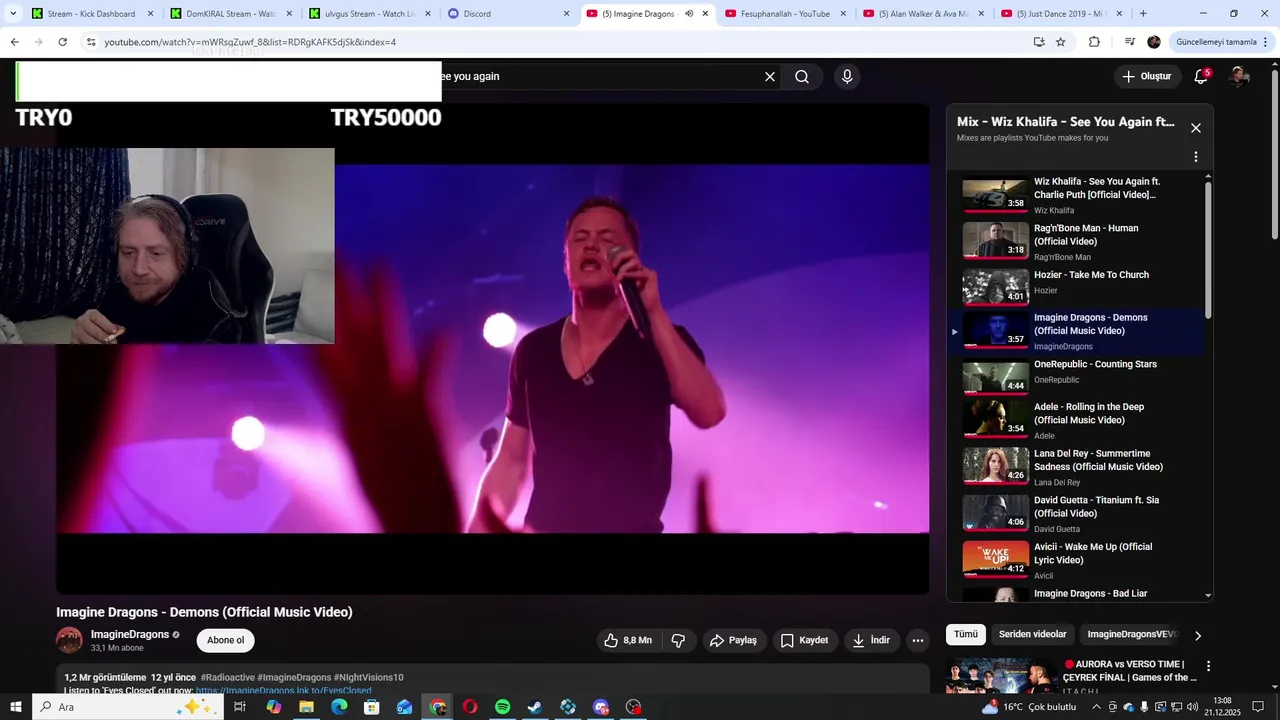The image size is (1280, 720).
Task: Open Mix playlist three-dot options
Action: click(1195, 157)
